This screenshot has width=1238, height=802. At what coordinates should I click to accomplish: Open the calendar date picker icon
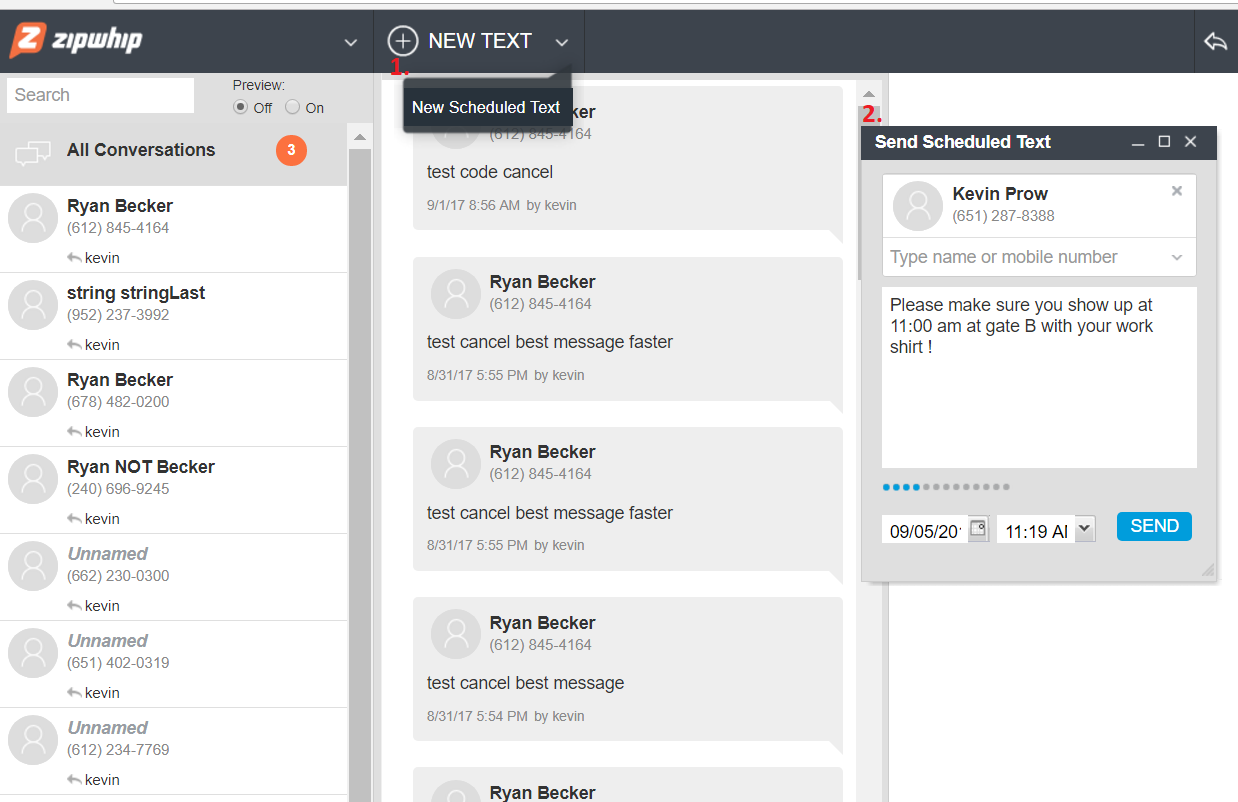pyautogui.click(x=978, y=529)
